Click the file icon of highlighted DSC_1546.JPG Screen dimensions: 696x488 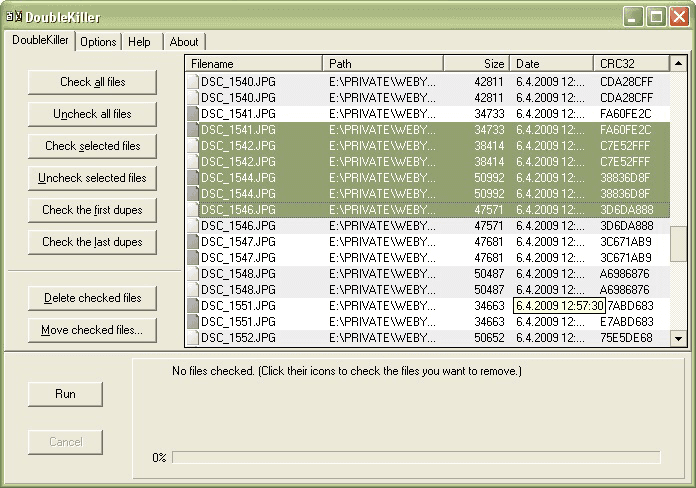point(193,210)
